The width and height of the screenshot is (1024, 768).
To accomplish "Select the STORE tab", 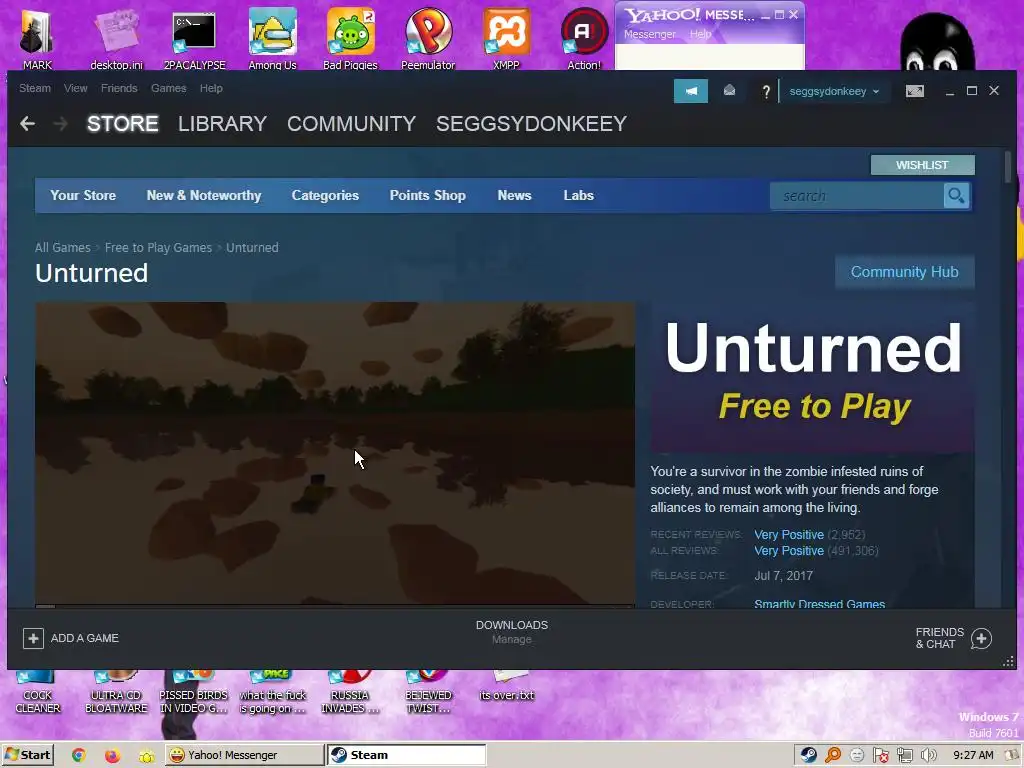I will pos(123,123).
